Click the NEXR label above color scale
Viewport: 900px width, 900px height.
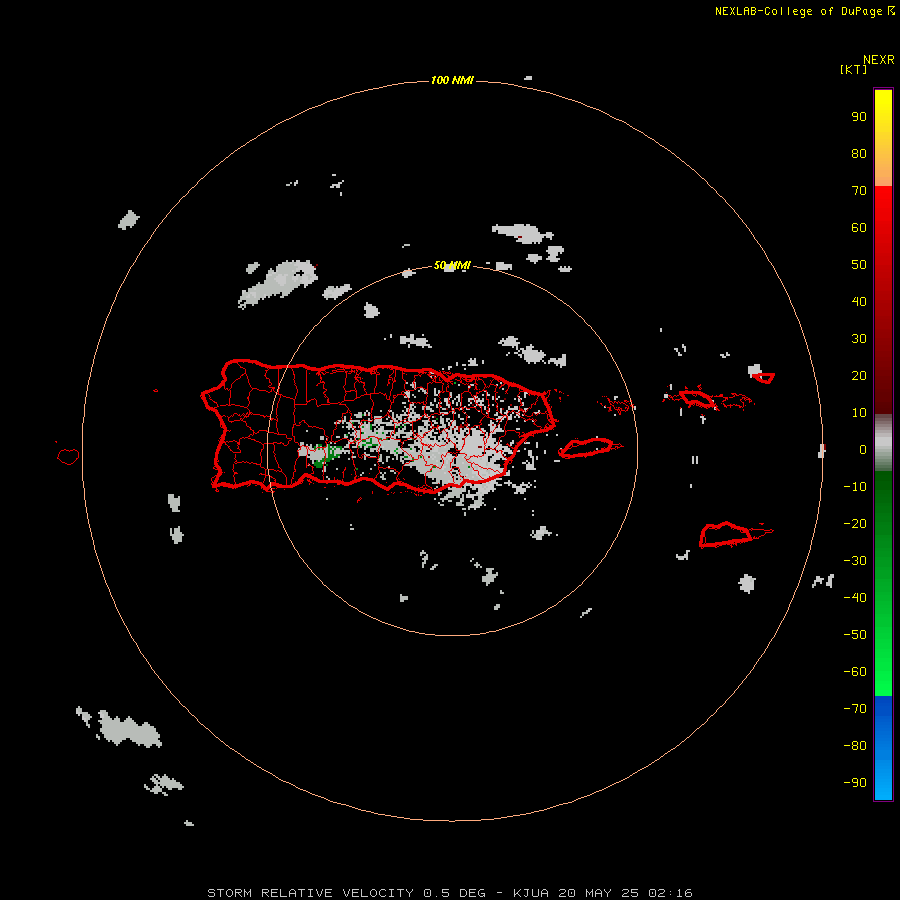pos(879,60)
